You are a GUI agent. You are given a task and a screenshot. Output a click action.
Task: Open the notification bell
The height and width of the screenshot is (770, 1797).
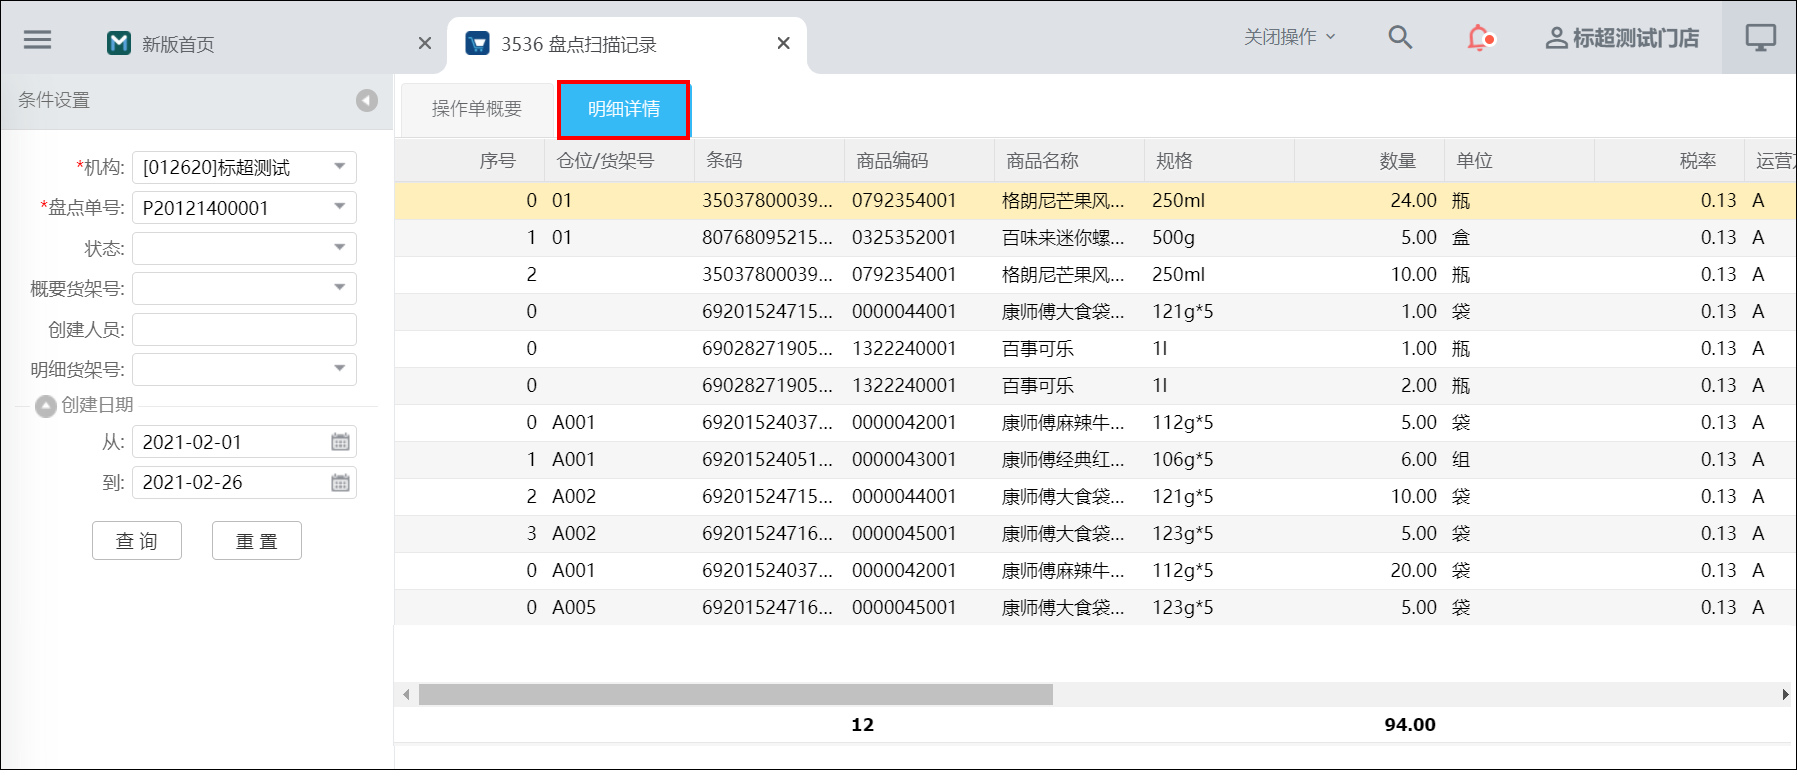(1480, 38)
